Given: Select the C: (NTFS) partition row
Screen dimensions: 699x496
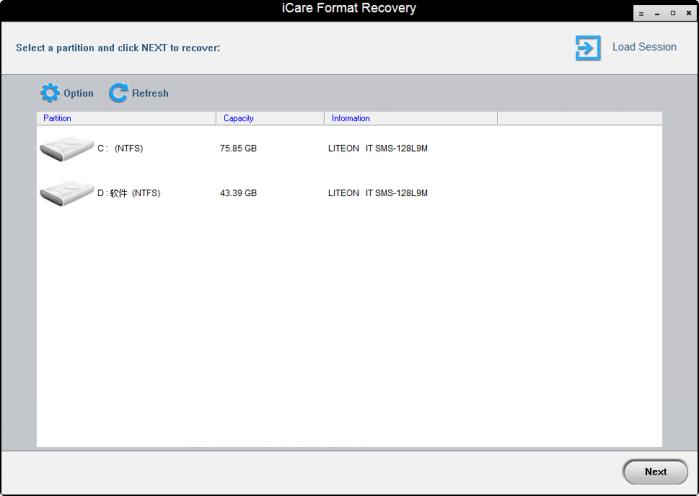Looking at the screenshot, I should point(349,148).
